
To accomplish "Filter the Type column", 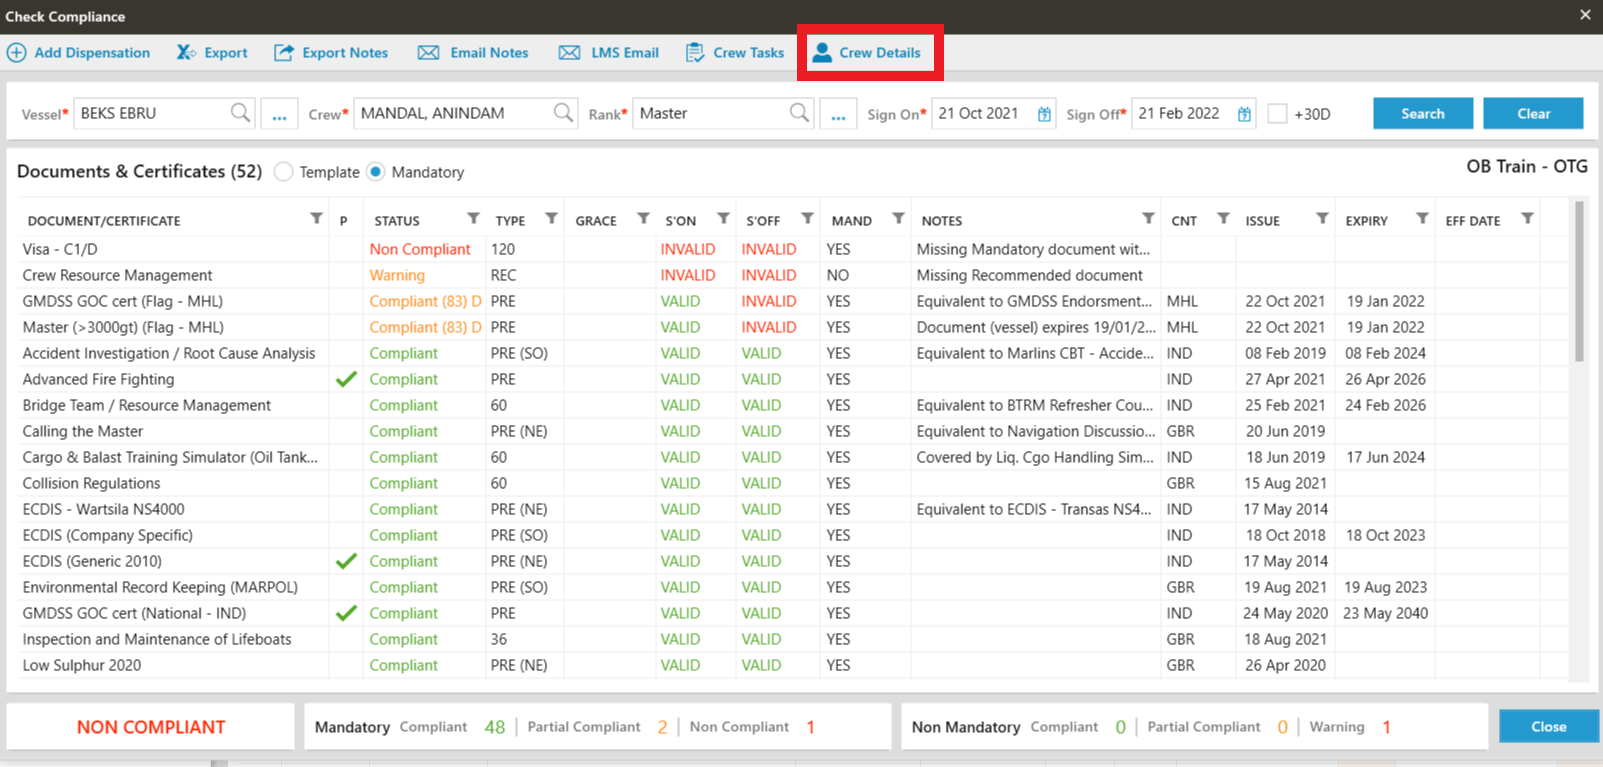I will point(551,219).
